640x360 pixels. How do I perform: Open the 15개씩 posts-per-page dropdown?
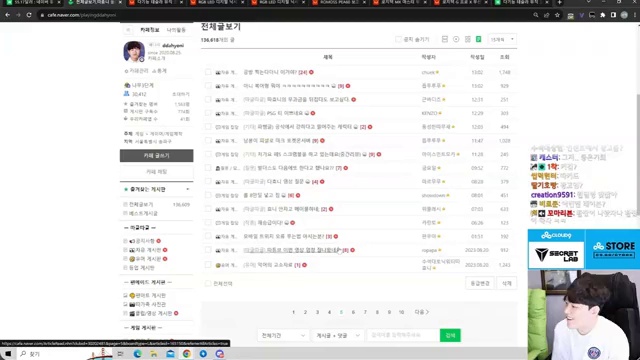502,39
